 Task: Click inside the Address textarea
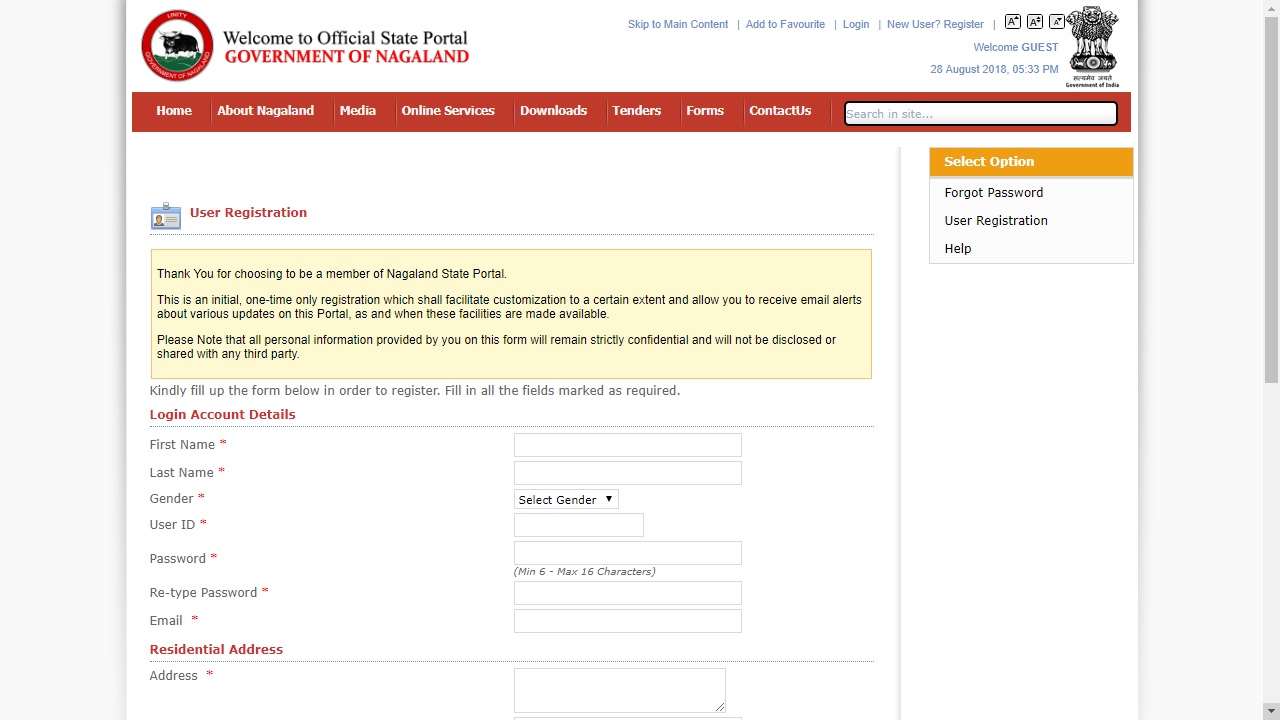[x=619, y=690]
